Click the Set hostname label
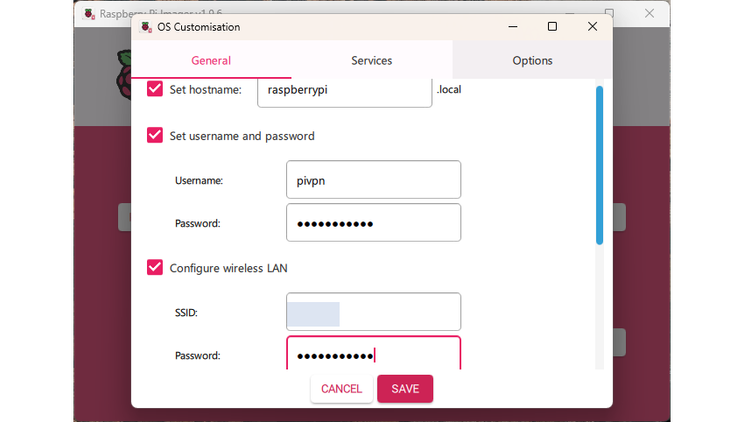Screen dimensions: 744x422 pyautogui.click(x=205, y=90)
